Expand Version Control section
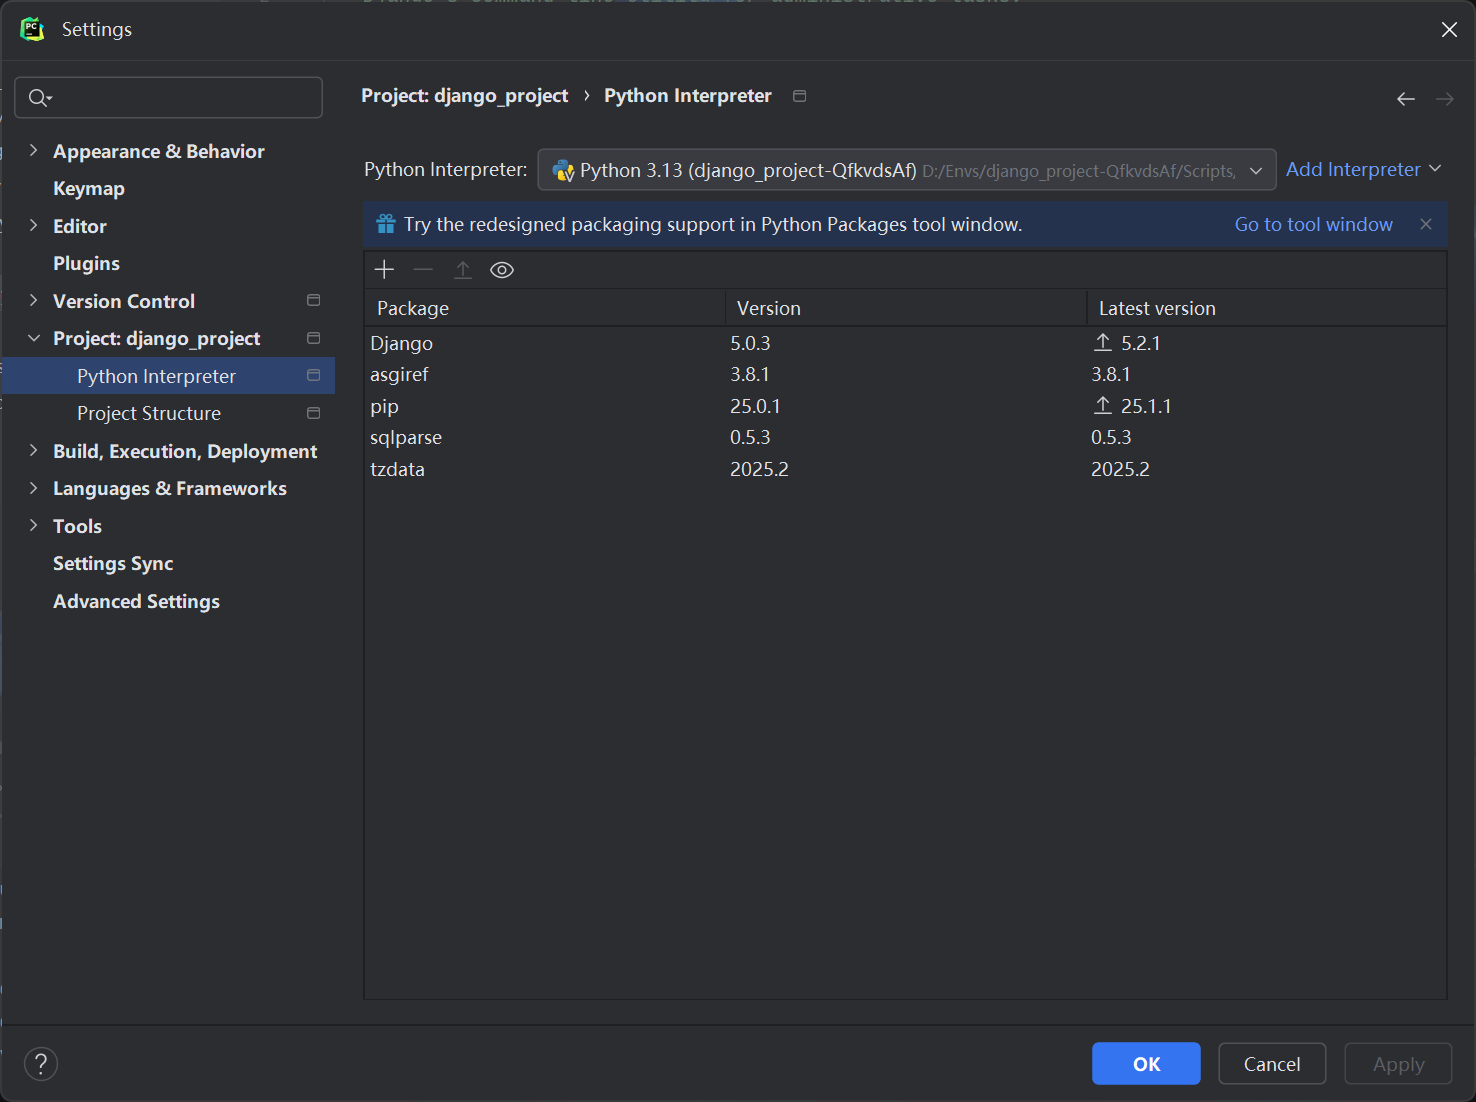This screenshot has height=1102, width=1476. coord(33,300)
